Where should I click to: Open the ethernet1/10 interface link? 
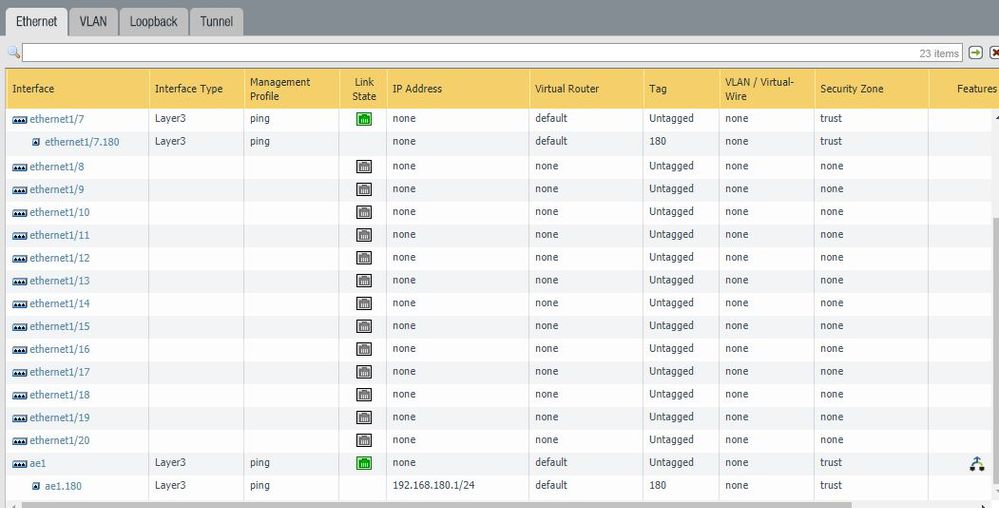point(60,212)
